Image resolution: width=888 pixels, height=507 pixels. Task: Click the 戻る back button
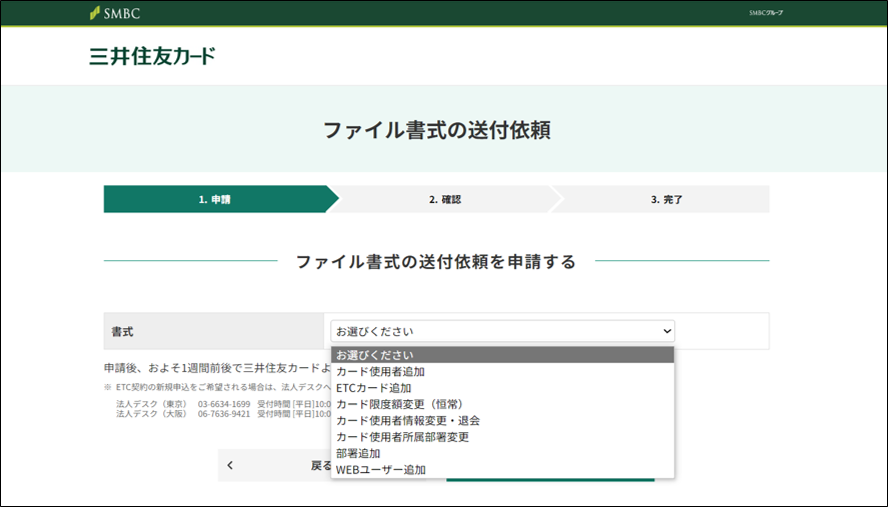pyautogui.click(x=275, y=466)
